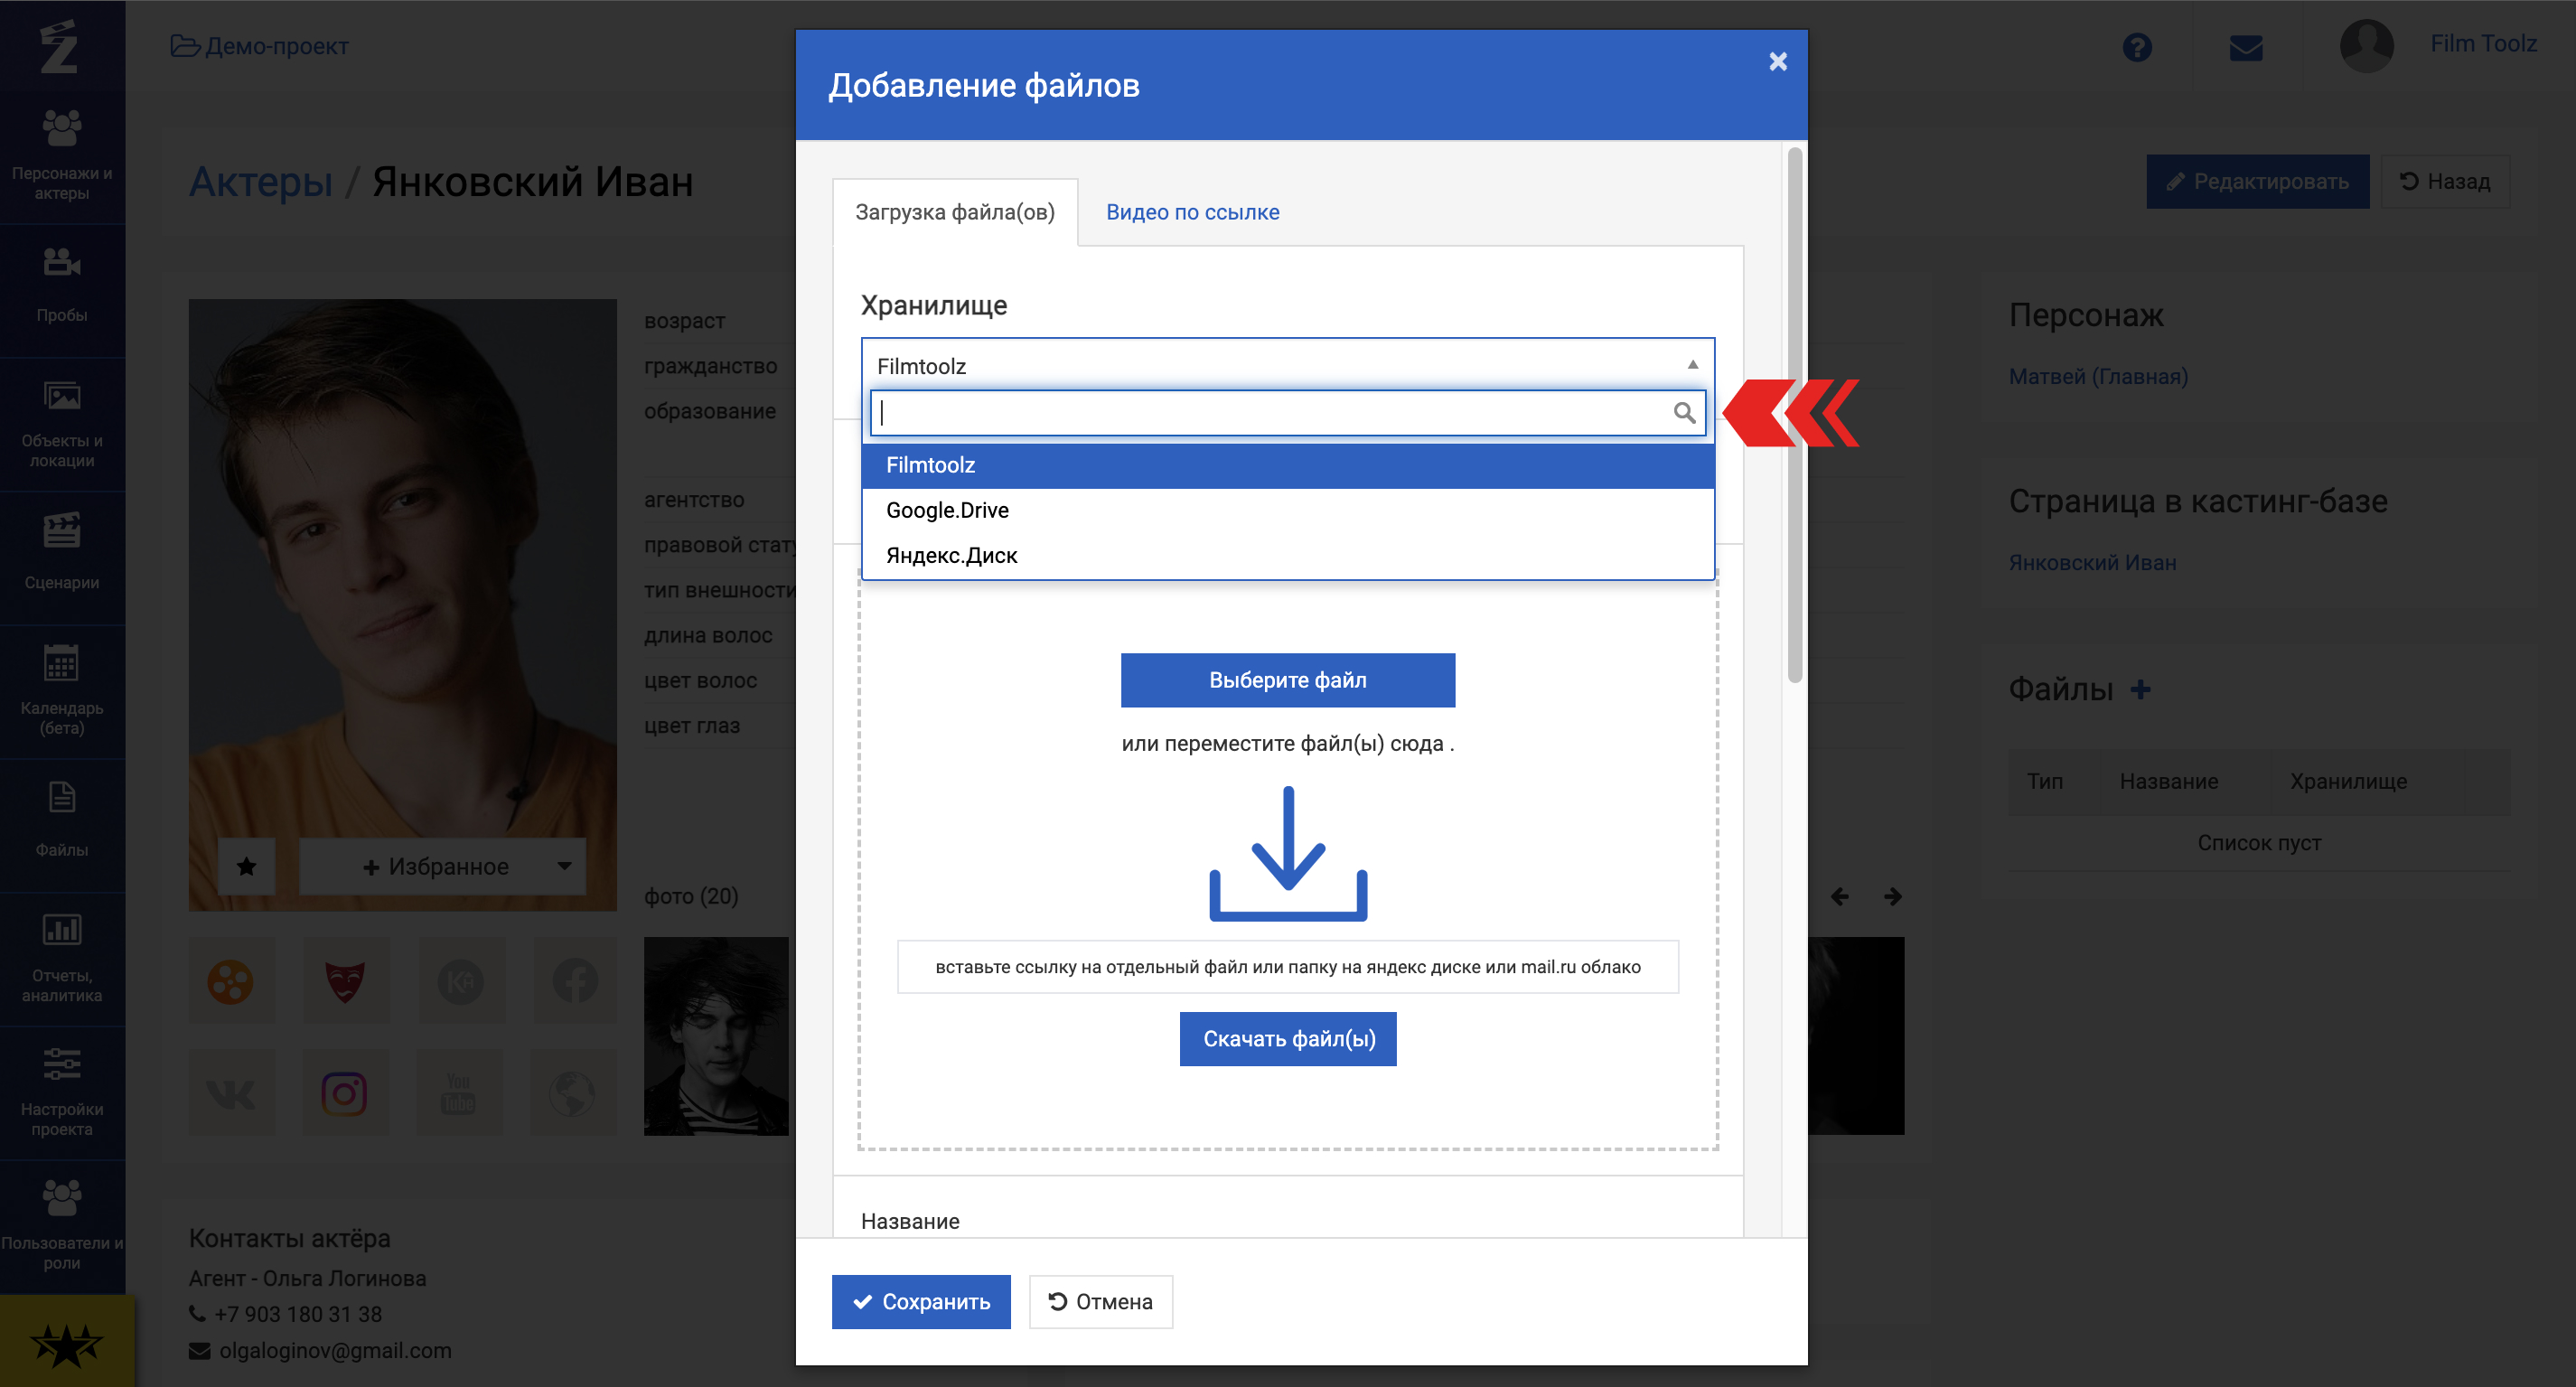Open Пользователи и роли sidebar section

pyautogui.click(x=62, y=1225)
